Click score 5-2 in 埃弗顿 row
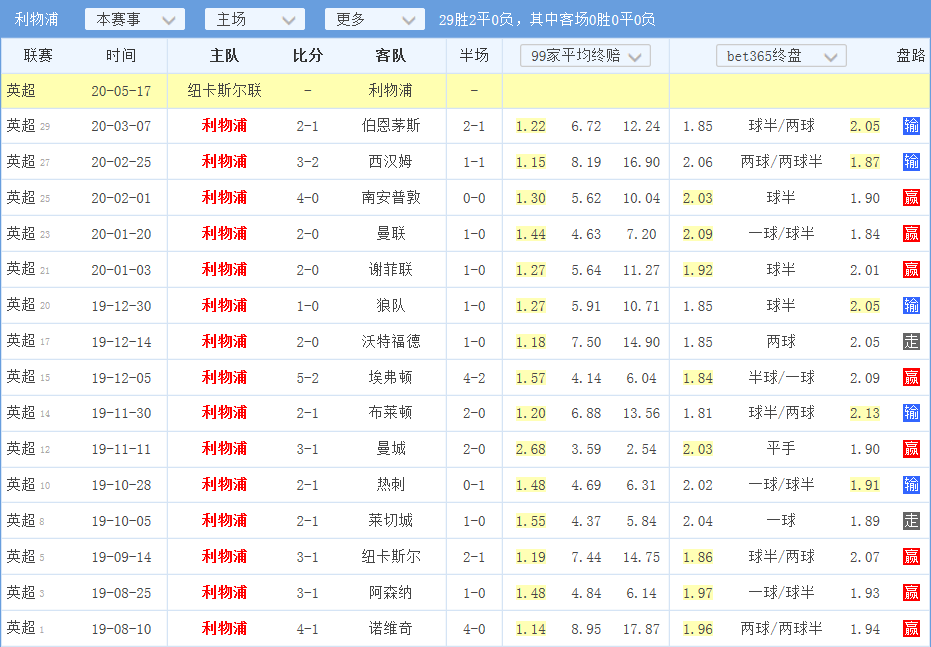 click(308, 378)
